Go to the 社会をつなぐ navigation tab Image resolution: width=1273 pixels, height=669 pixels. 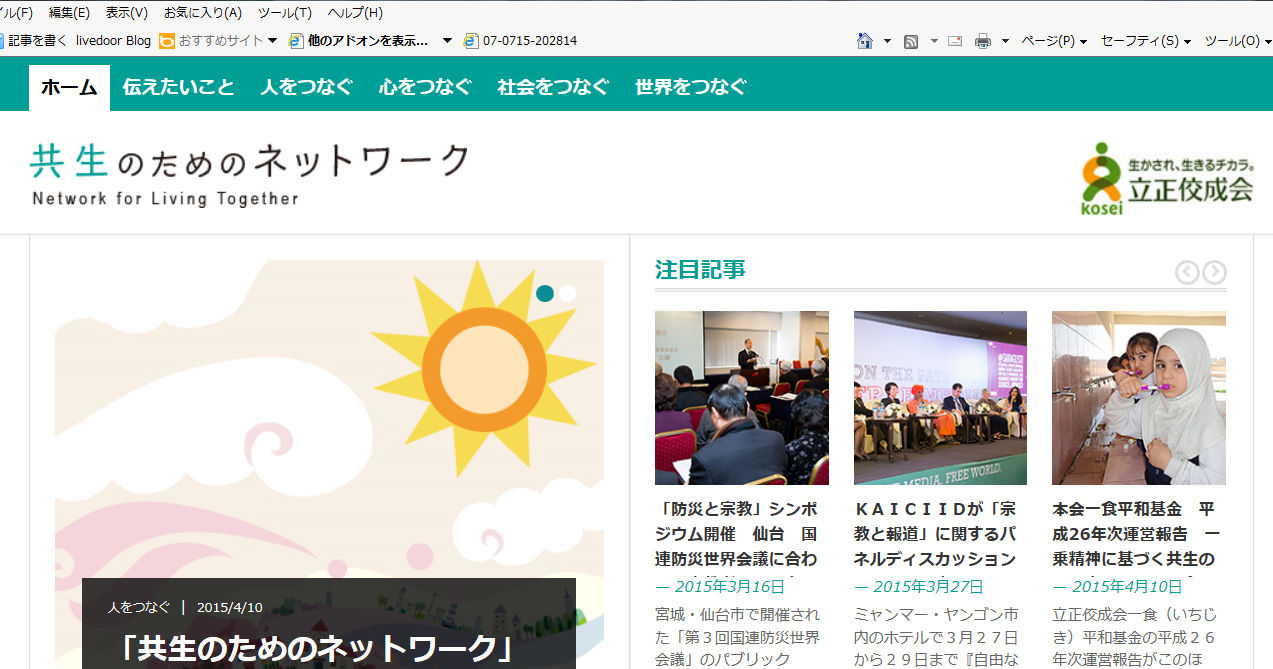tap(553, 87)
